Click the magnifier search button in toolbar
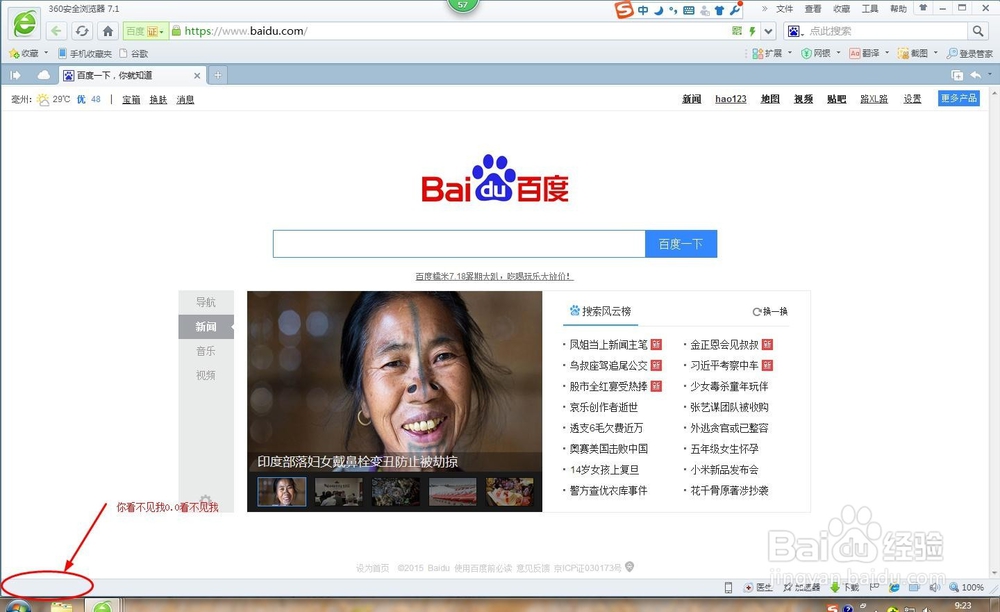 978,31
